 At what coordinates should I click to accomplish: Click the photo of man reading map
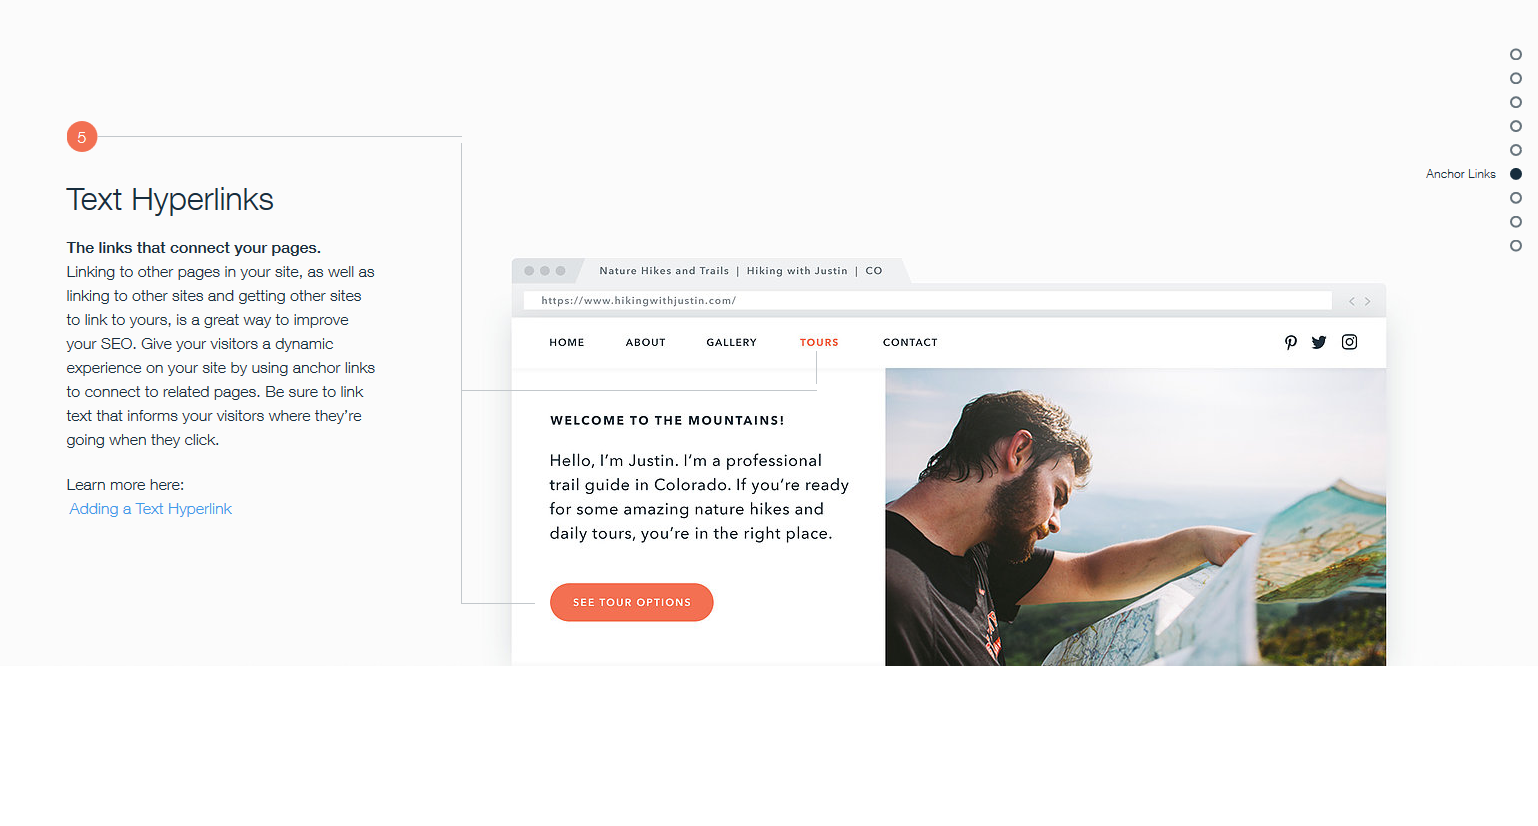[1135, 517]
